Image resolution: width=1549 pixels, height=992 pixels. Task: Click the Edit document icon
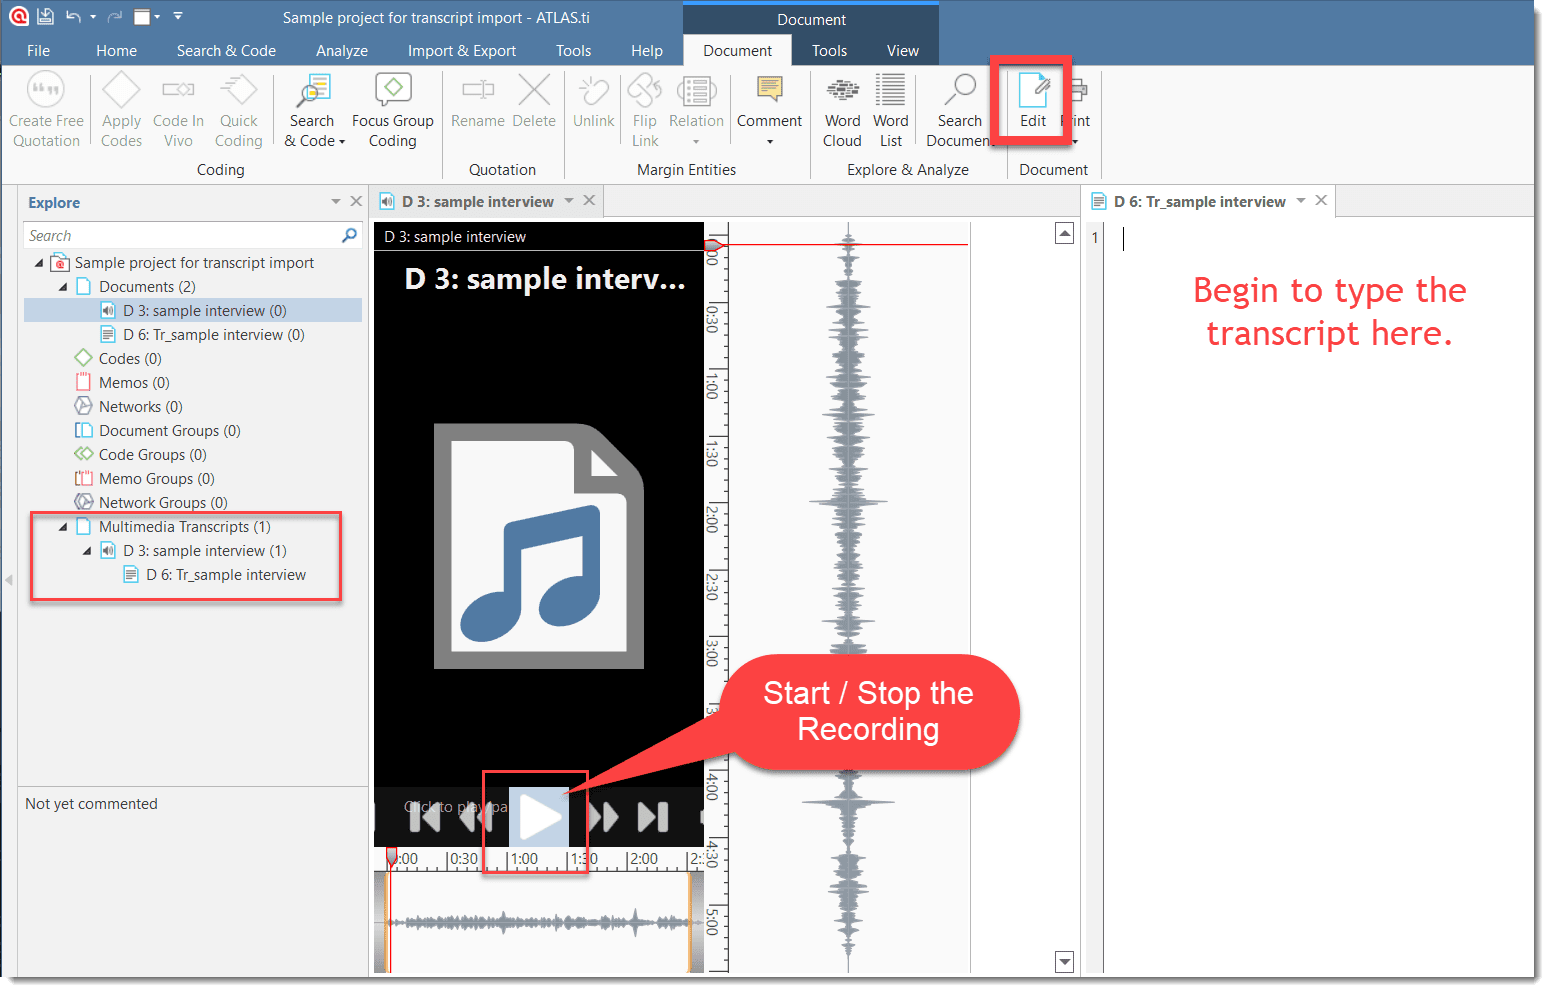(x=1032, y=92)
